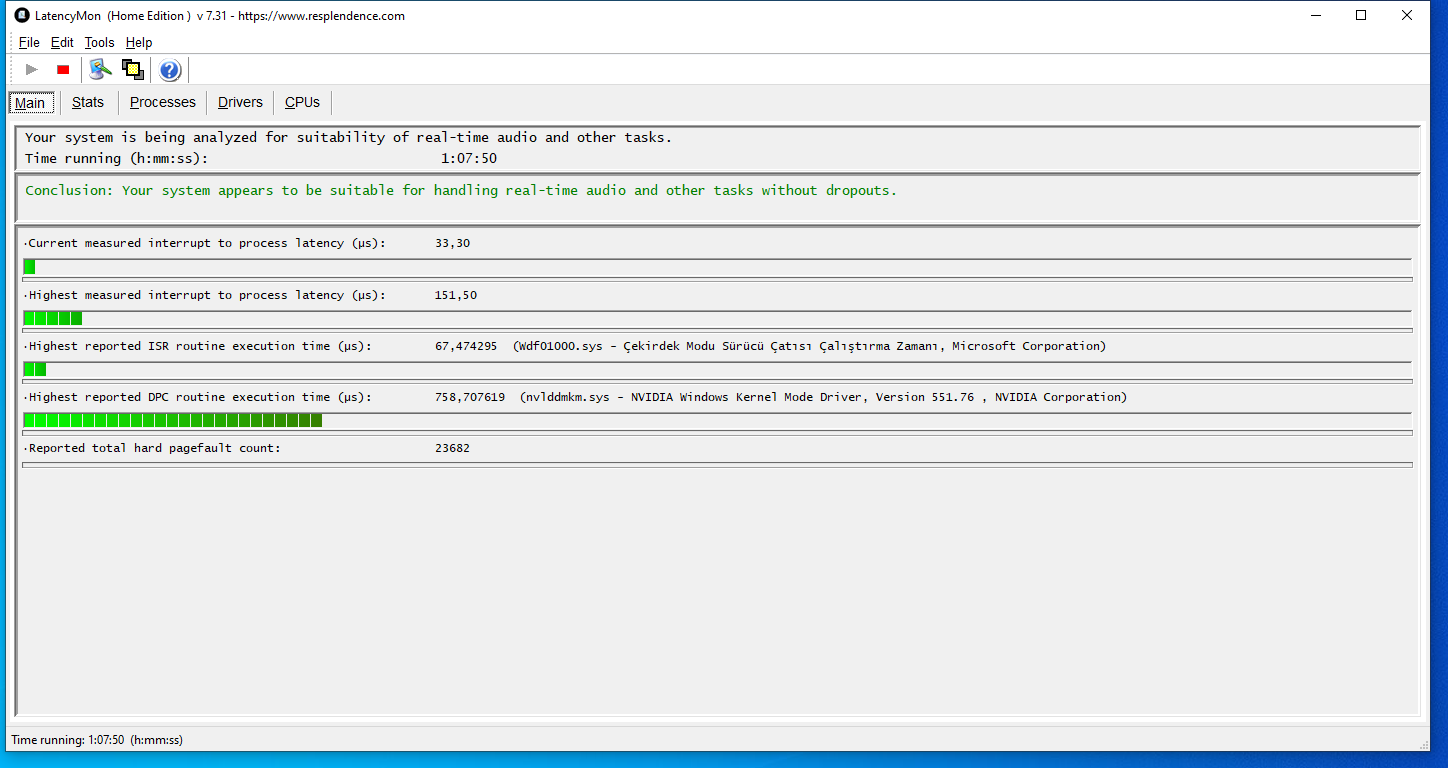Click the 1:07:50 time value in the main panel
The width and height of the screenshot is (1448, 768).
coord(469,158)
